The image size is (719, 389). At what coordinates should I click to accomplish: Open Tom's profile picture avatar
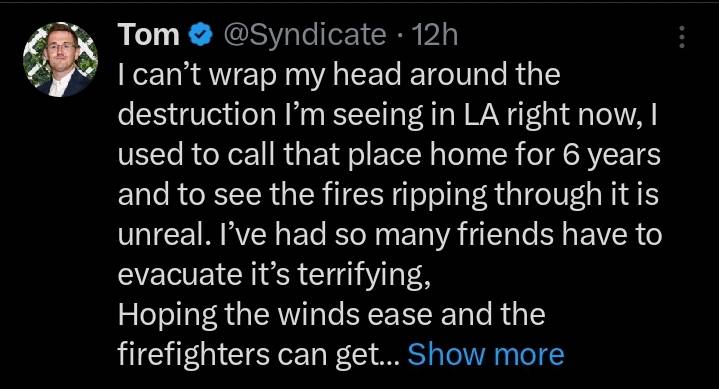click(x=61, y=60)
